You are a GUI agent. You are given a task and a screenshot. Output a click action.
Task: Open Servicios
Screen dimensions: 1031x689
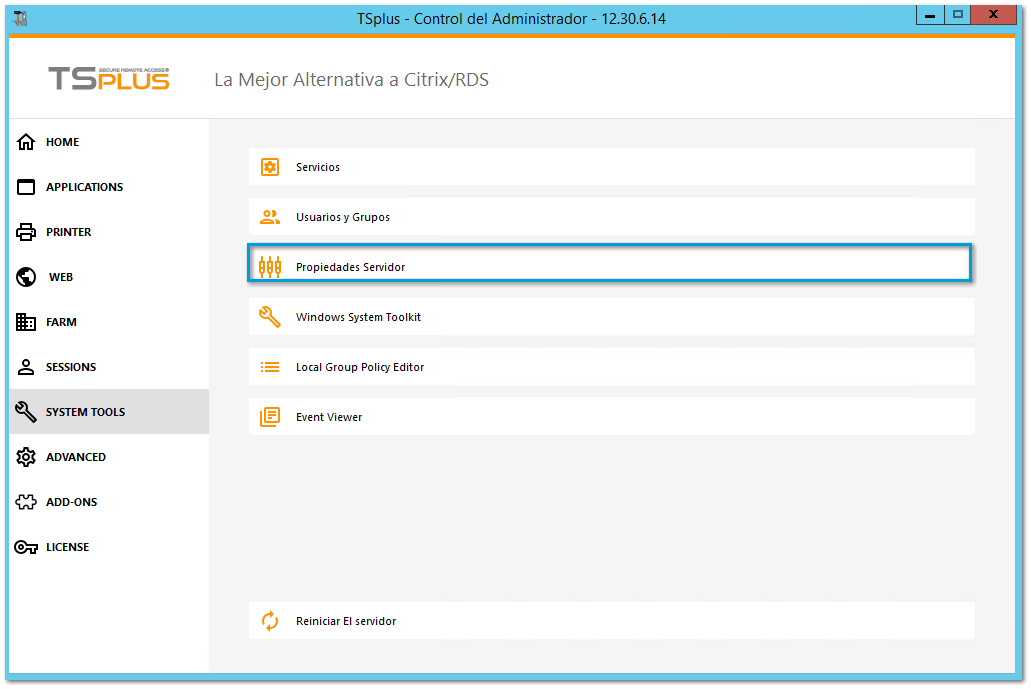611,167
